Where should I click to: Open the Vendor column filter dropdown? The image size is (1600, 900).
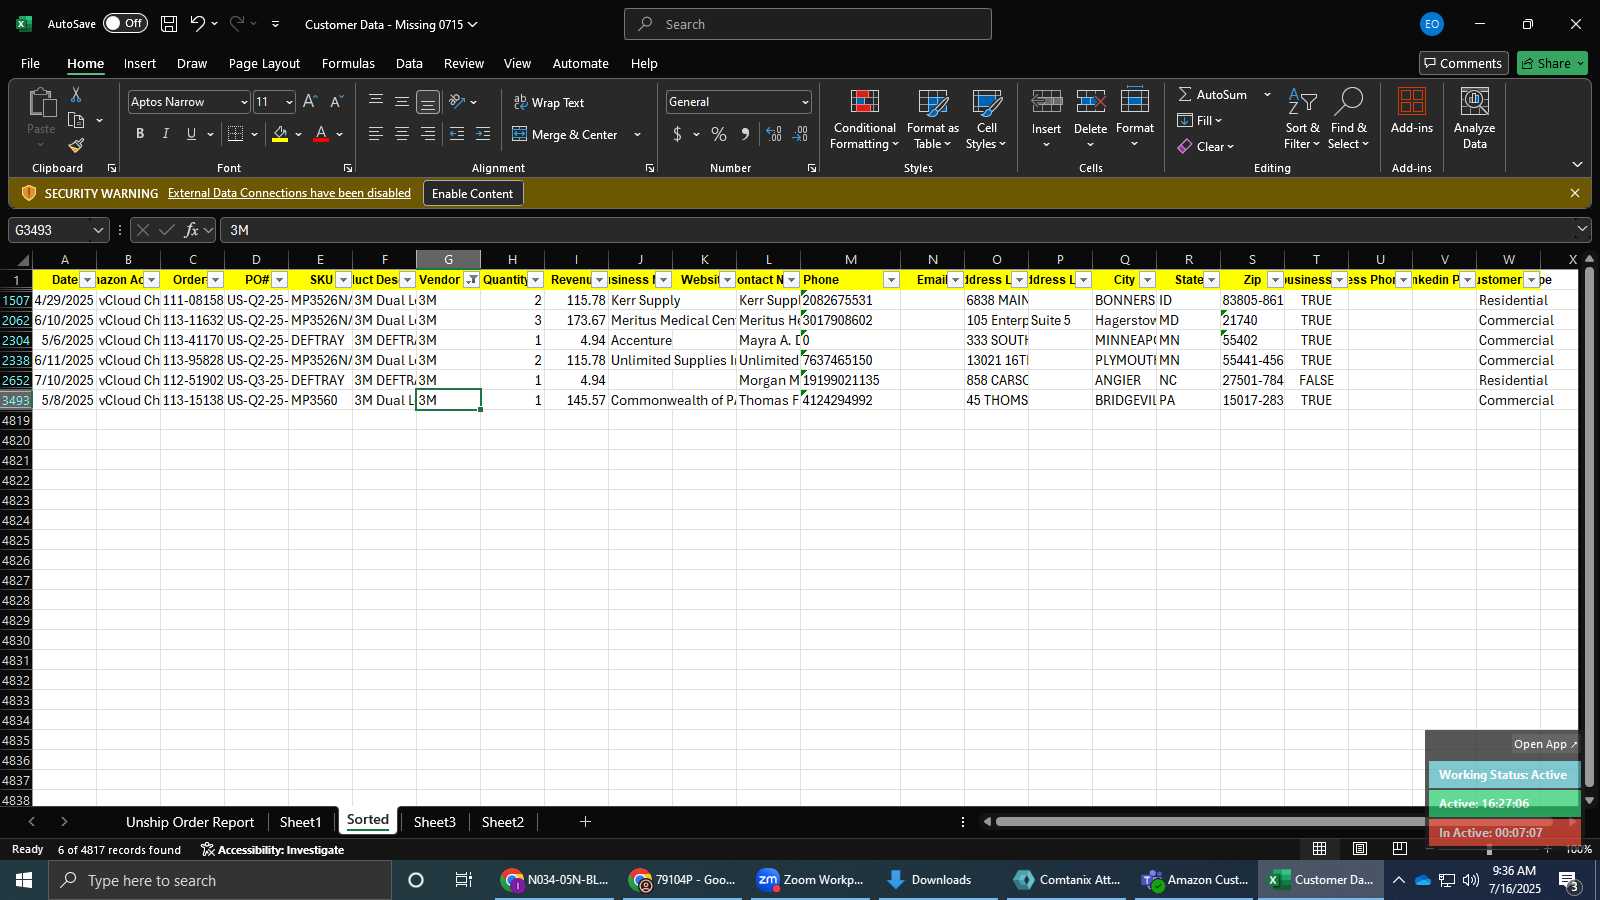pos(472,280)
